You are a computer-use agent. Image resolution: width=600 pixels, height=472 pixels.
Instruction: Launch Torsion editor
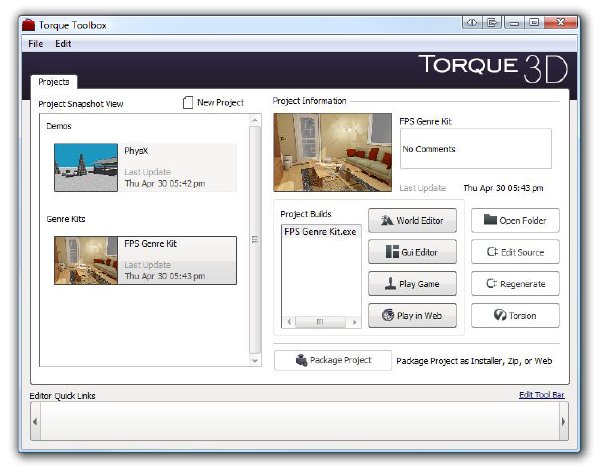pos(515,315)
